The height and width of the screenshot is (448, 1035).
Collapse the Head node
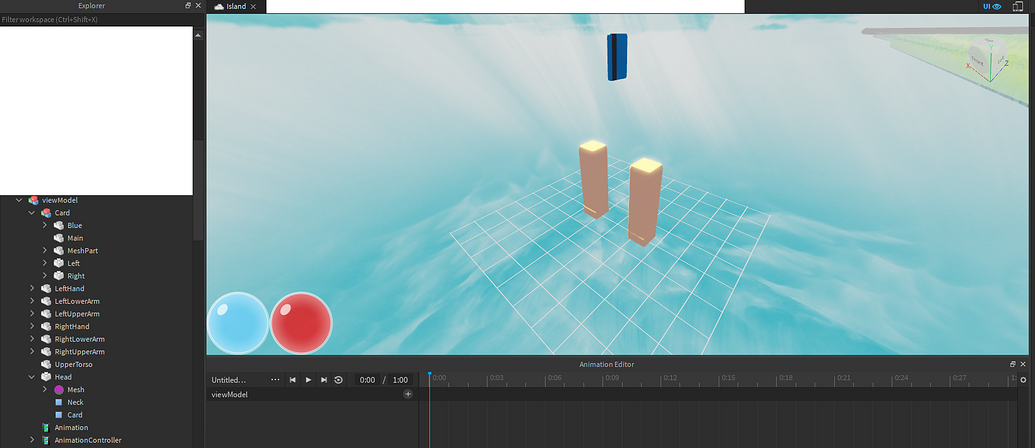pyautogui.click(x=32, y=377)
